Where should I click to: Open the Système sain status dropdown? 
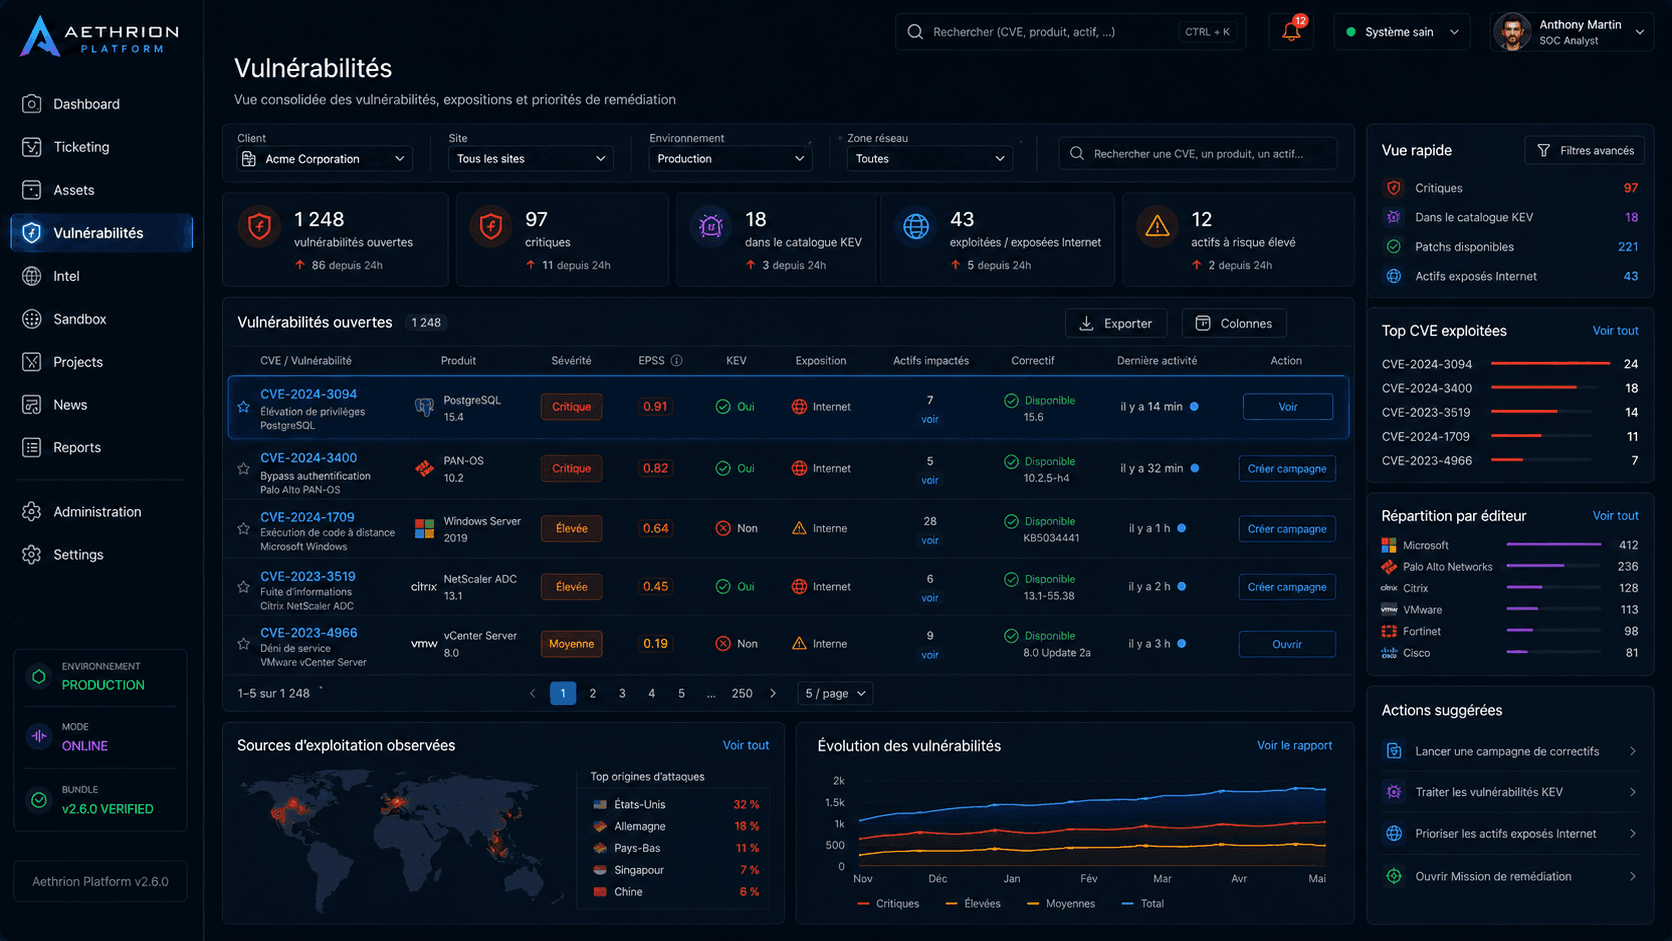tap(1402, 32)
